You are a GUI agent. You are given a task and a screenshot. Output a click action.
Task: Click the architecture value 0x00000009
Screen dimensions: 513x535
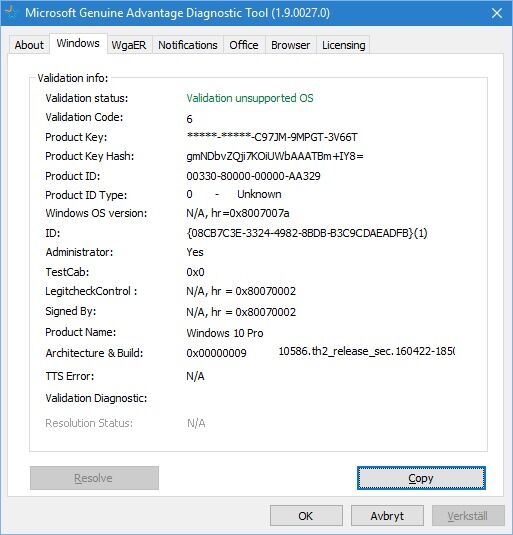pos(216,353)
